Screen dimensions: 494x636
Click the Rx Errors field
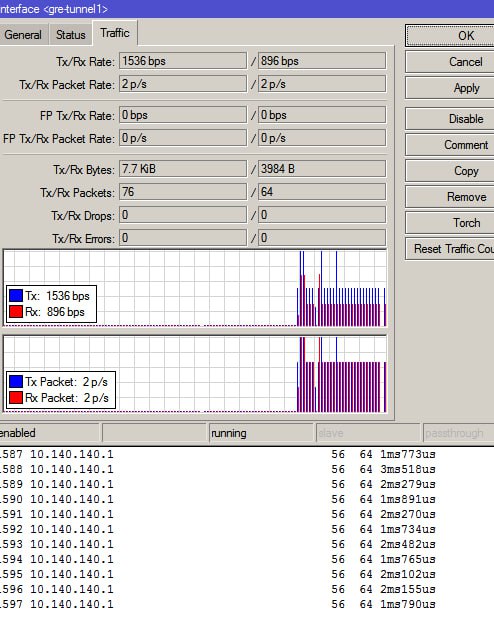coord(322,238)
